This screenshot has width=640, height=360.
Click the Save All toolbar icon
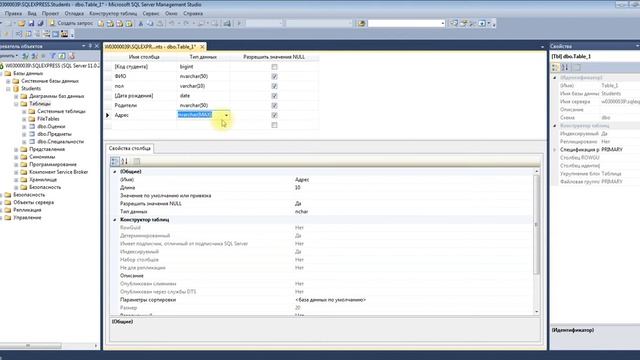tap(40, 23)
